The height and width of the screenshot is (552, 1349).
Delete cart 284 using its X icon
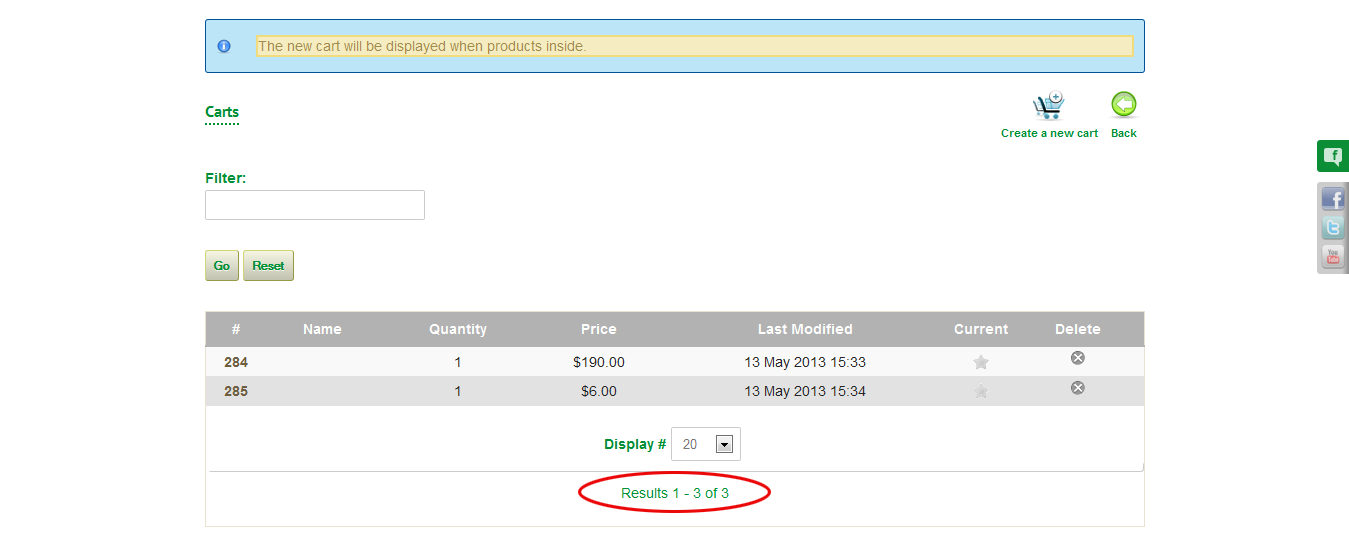1078,358
